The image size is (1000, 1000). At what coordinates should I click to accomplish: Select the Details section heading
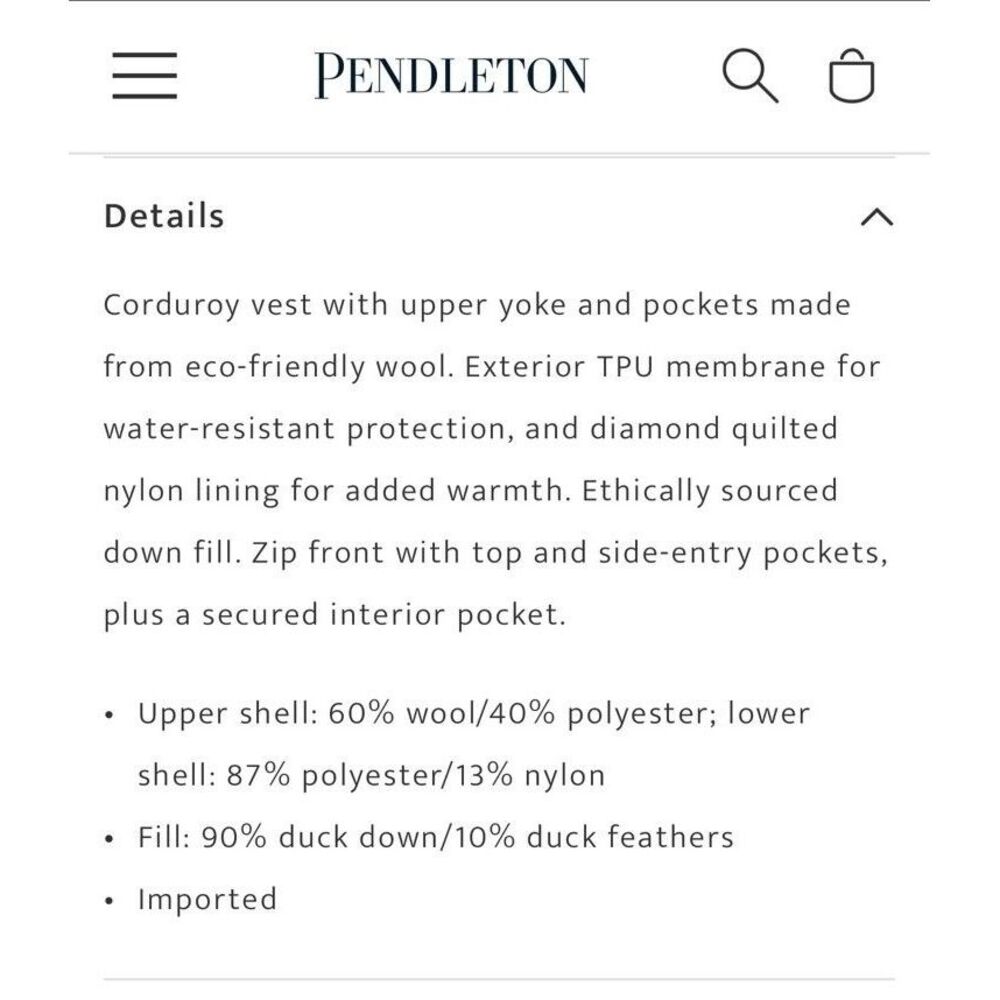[163, 215]
